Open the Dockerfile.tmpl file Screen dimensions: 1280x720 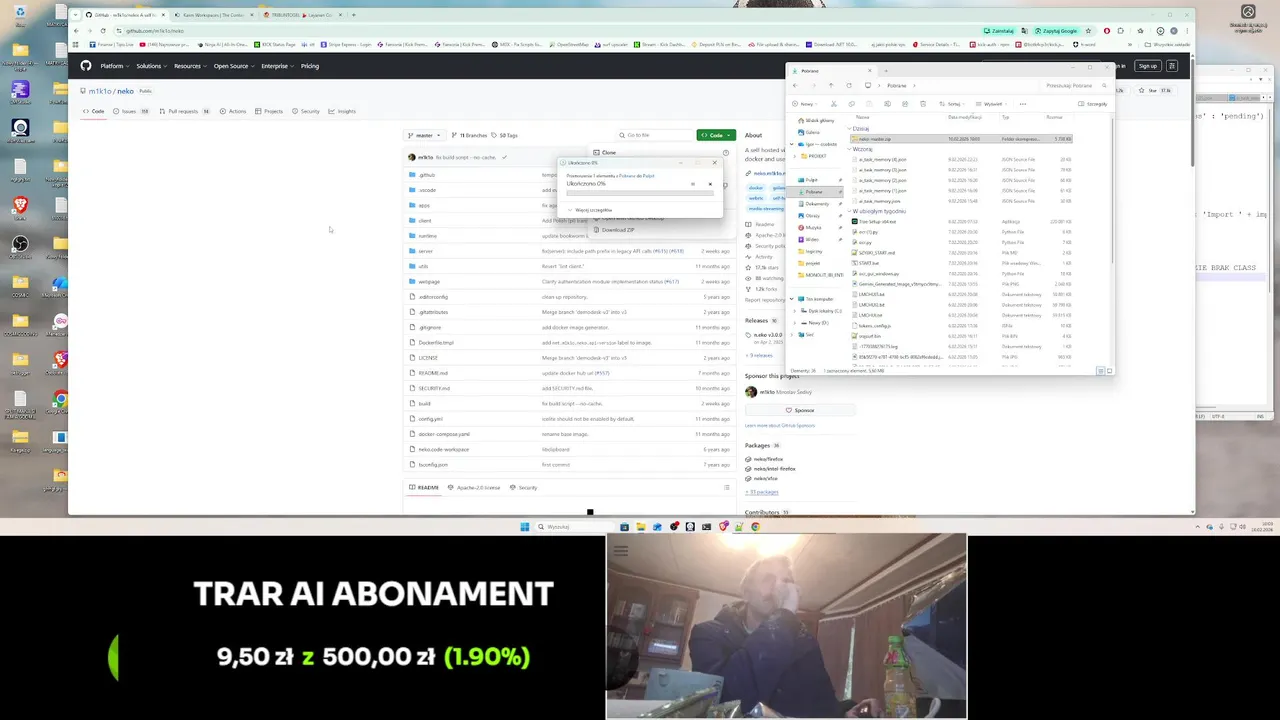point(436,343)
